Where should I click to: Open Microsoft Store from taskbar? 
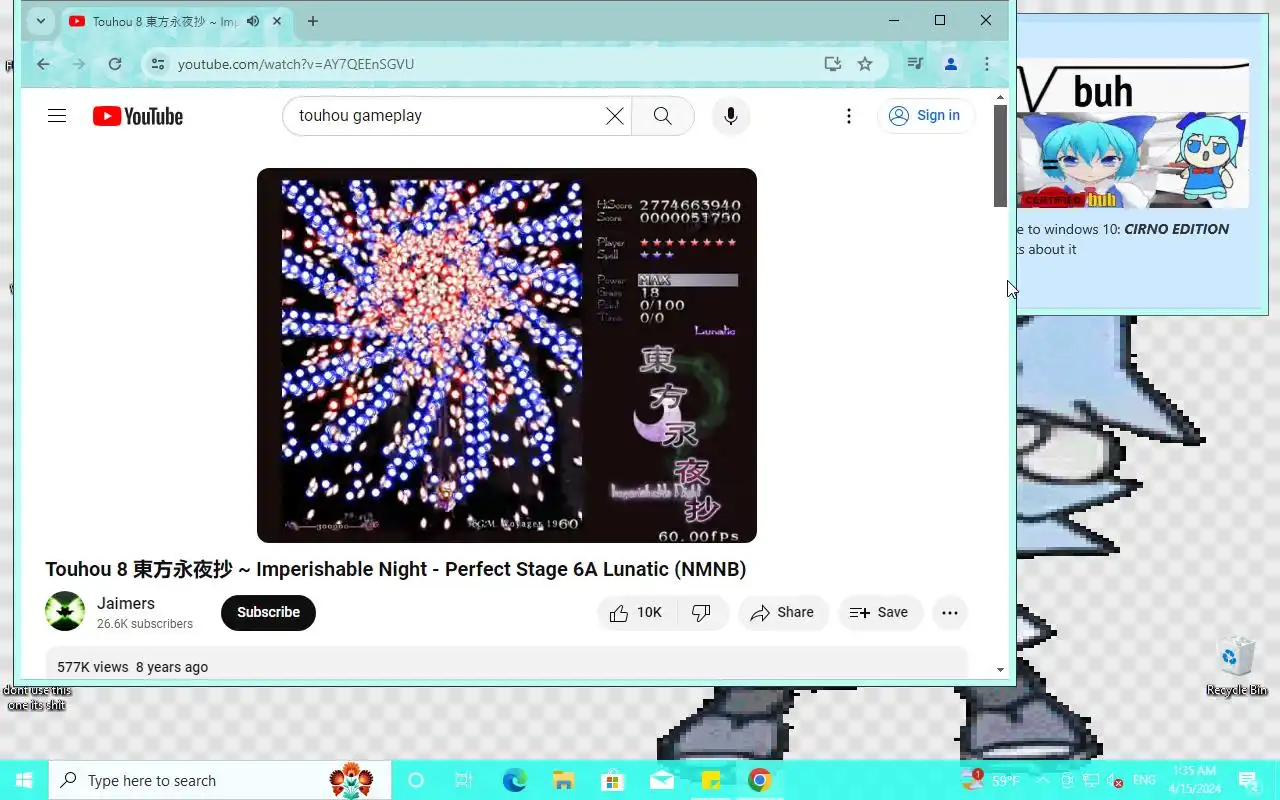(613, 780)
